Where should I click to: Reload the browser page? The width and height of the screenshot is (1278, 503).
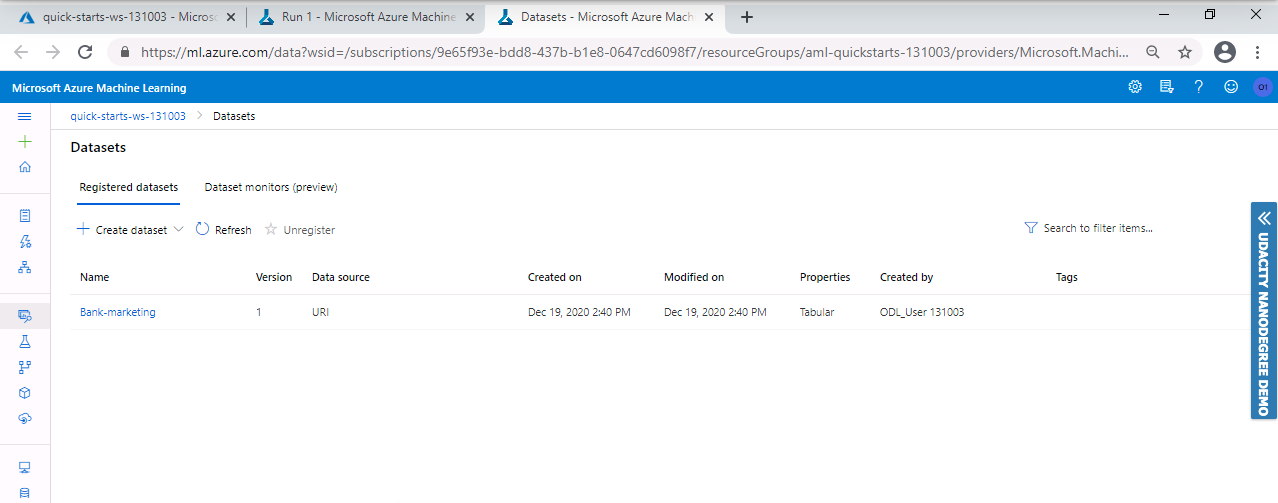pyautogui.click(x=85, y=52)
